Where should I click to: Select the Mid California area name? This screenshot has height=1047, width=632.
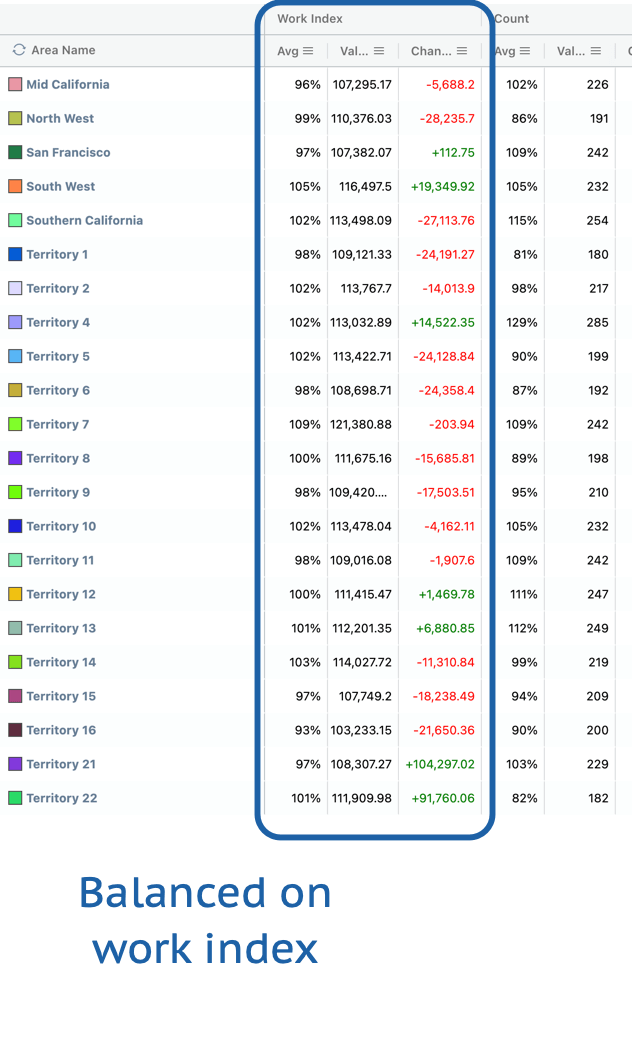pos(67,84)
